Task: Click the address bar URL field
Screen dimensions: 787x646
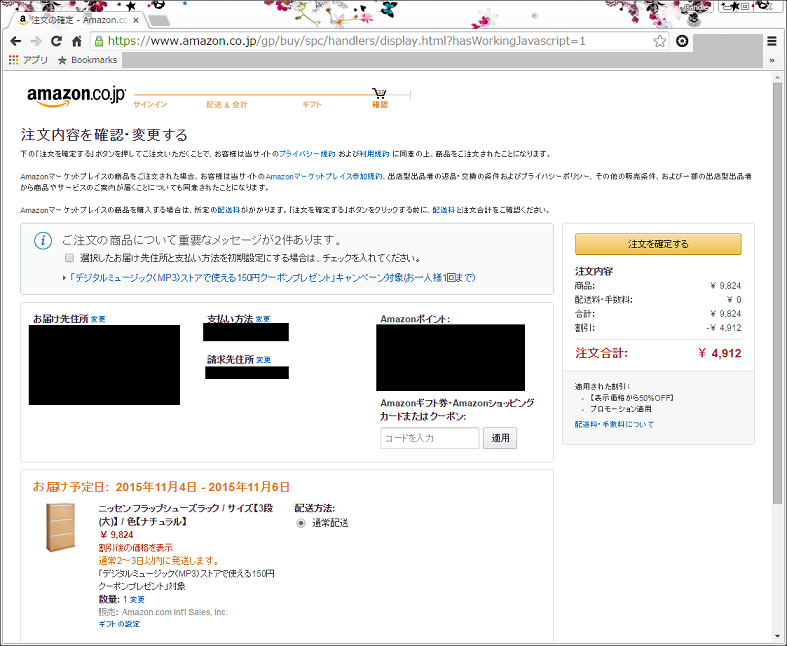Action: point(379,41)
